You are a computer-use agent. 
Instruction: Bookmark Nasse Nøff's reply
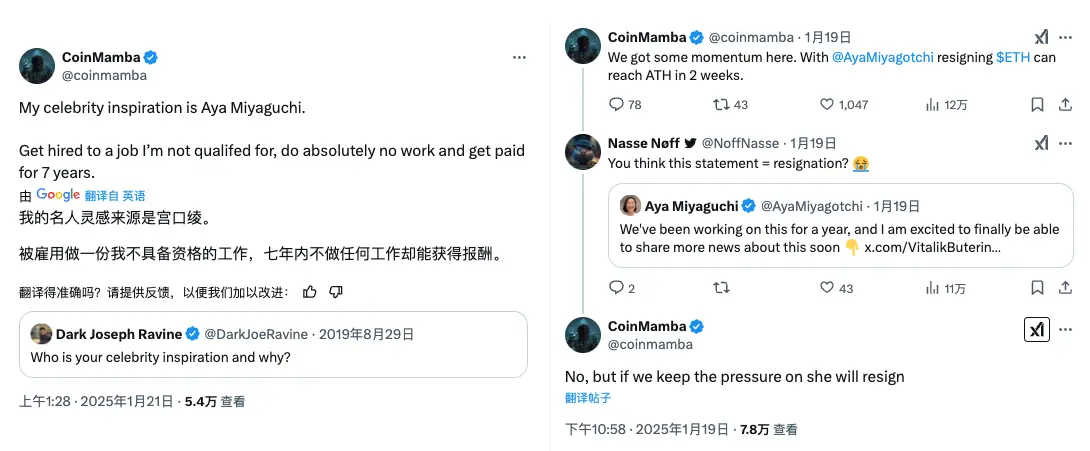click(1037, 288)
